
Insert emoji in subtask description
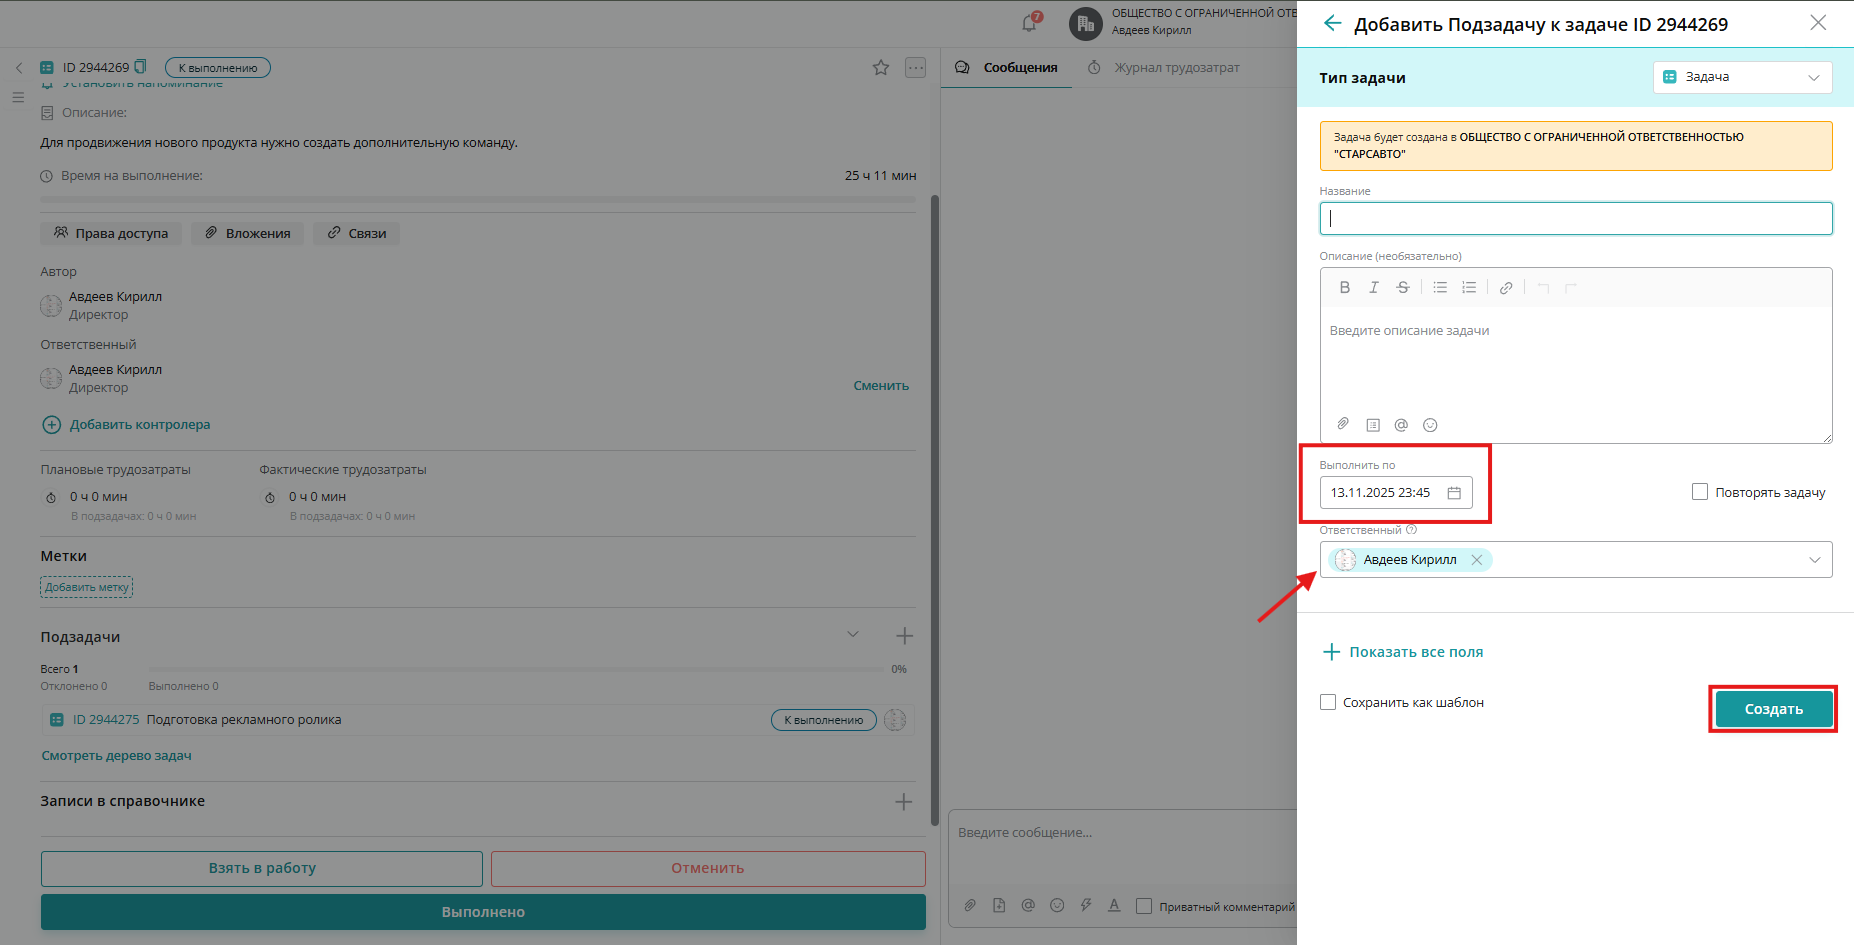[x=1430, y=425]
